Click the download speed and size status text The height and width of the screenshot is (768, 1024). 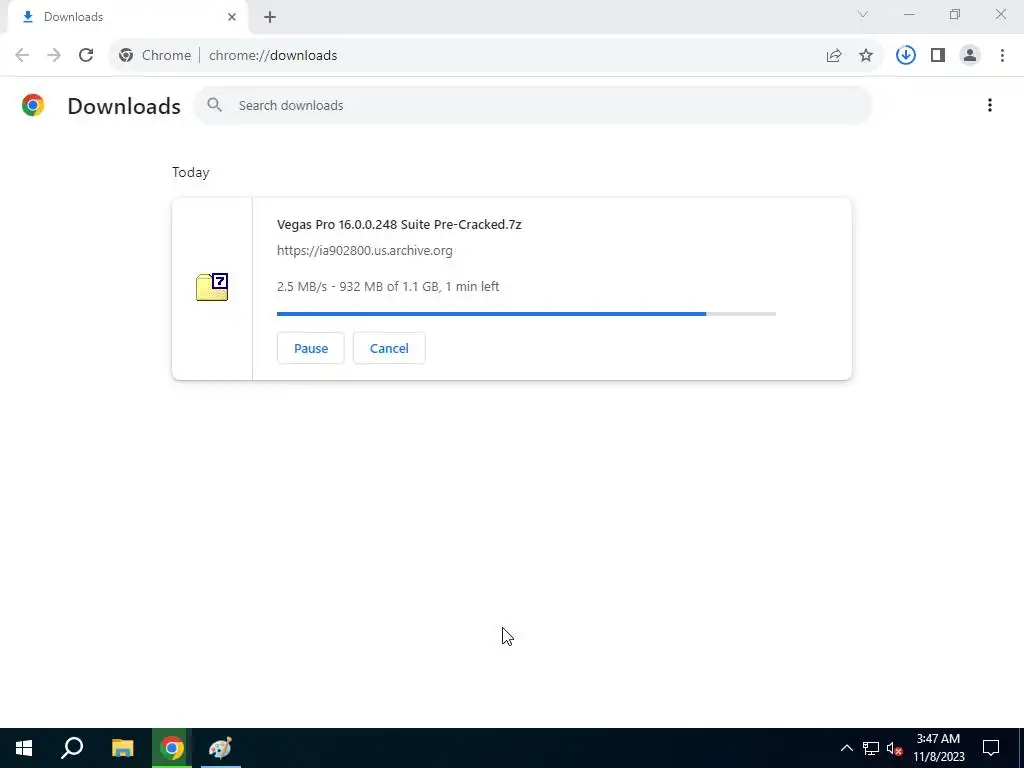tap(388, 287)
